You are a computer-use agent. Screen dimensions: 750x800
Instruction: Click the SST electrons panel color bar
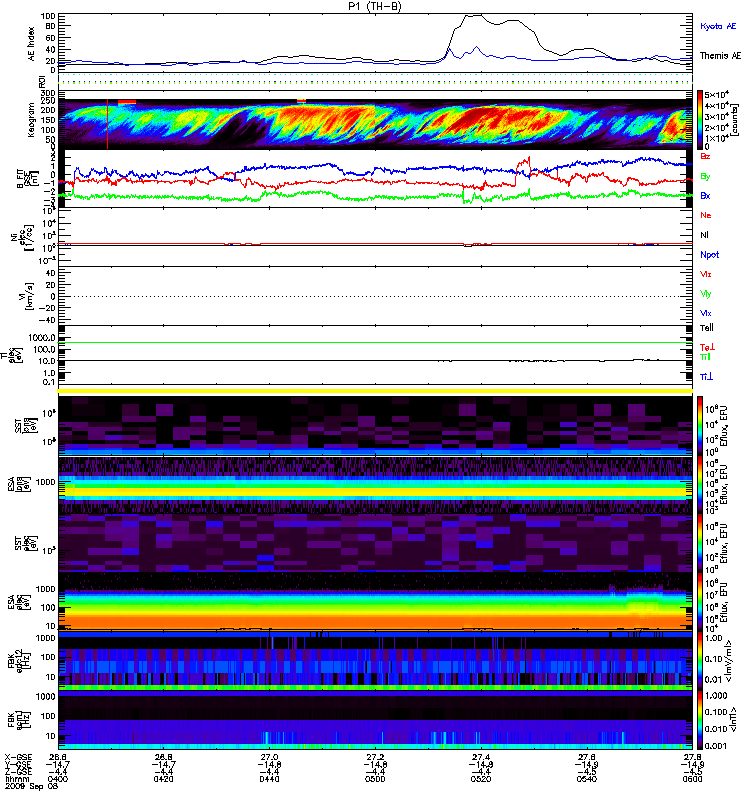[x=700, y=542]
